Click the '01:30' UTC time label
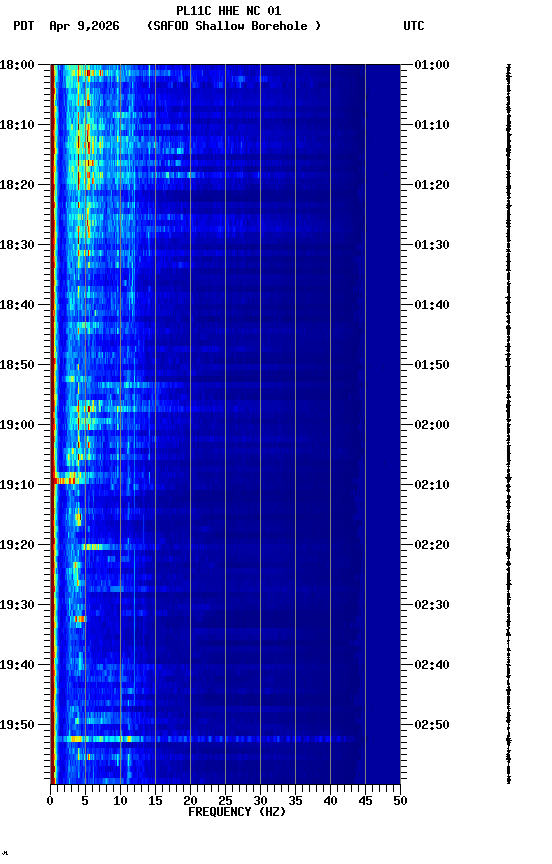The height and width of the screenshot is (864, 552). coord(432,245)
